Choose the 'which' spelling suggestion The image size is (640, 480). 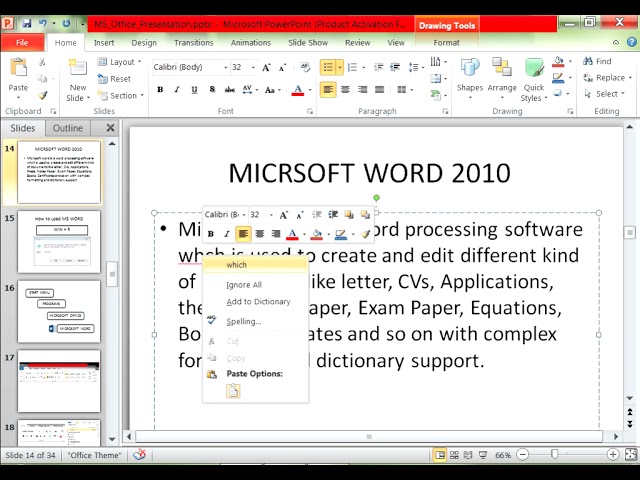pyautogui.click(x=256, y=264)
